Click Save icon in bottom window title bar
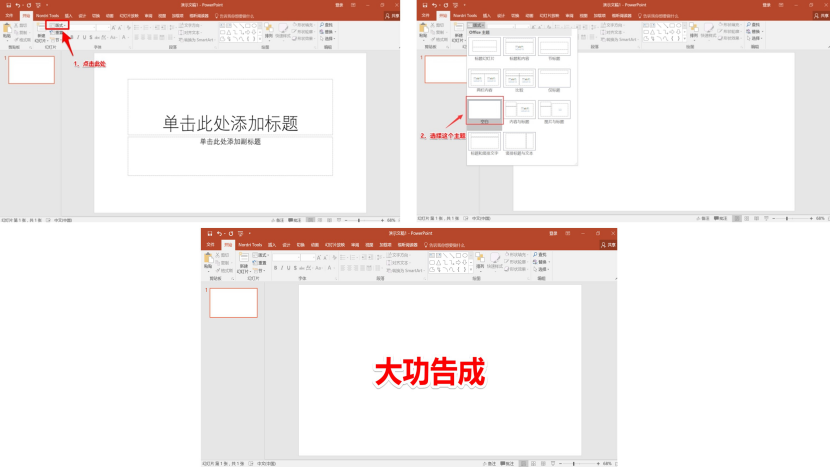830x467 pixels. tap(210, 233)
